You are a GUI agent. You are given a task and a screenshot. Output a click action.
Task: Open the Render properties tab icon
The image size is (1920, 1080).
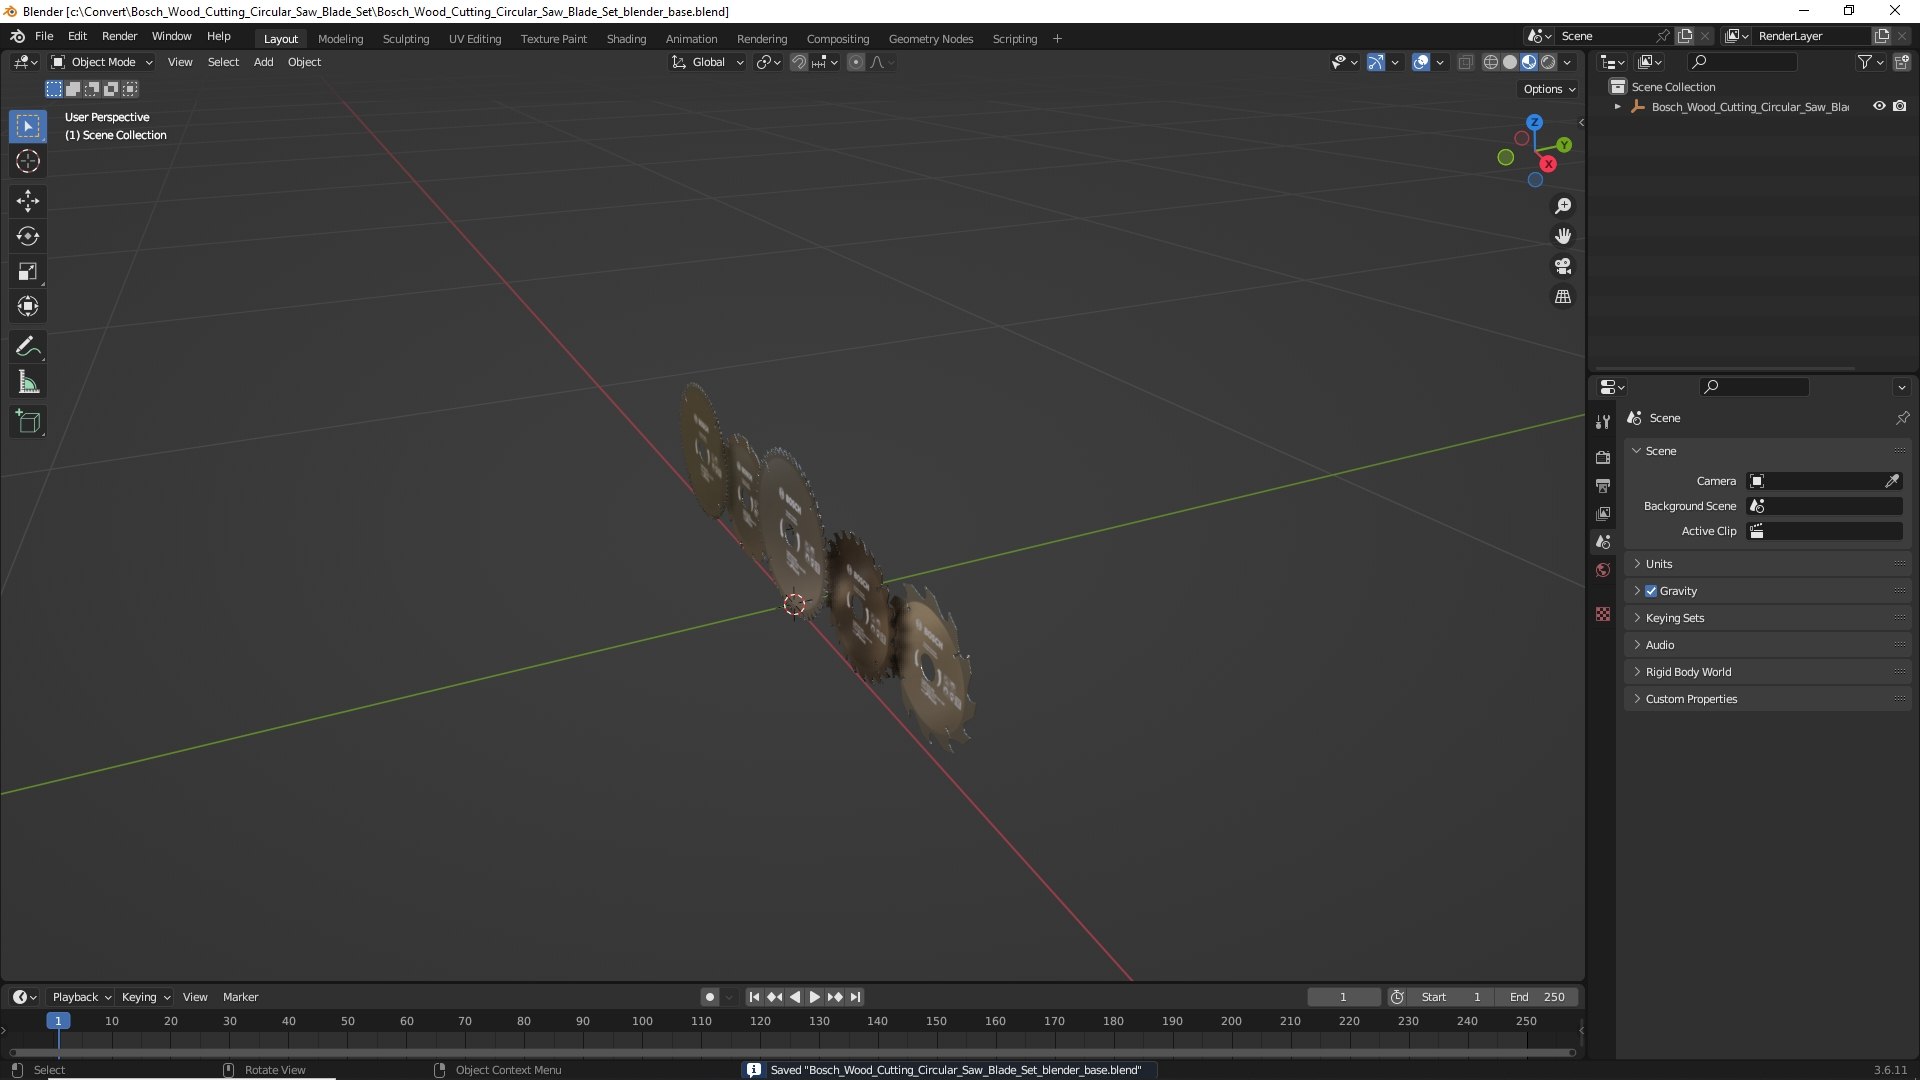click(1603, 457)
